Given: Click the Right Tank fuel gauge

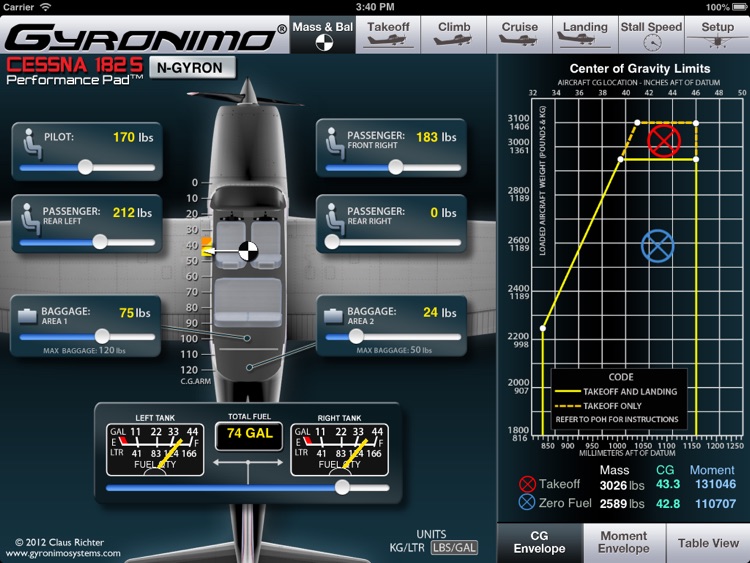Looking at the screenshot, I should [340, 449].
